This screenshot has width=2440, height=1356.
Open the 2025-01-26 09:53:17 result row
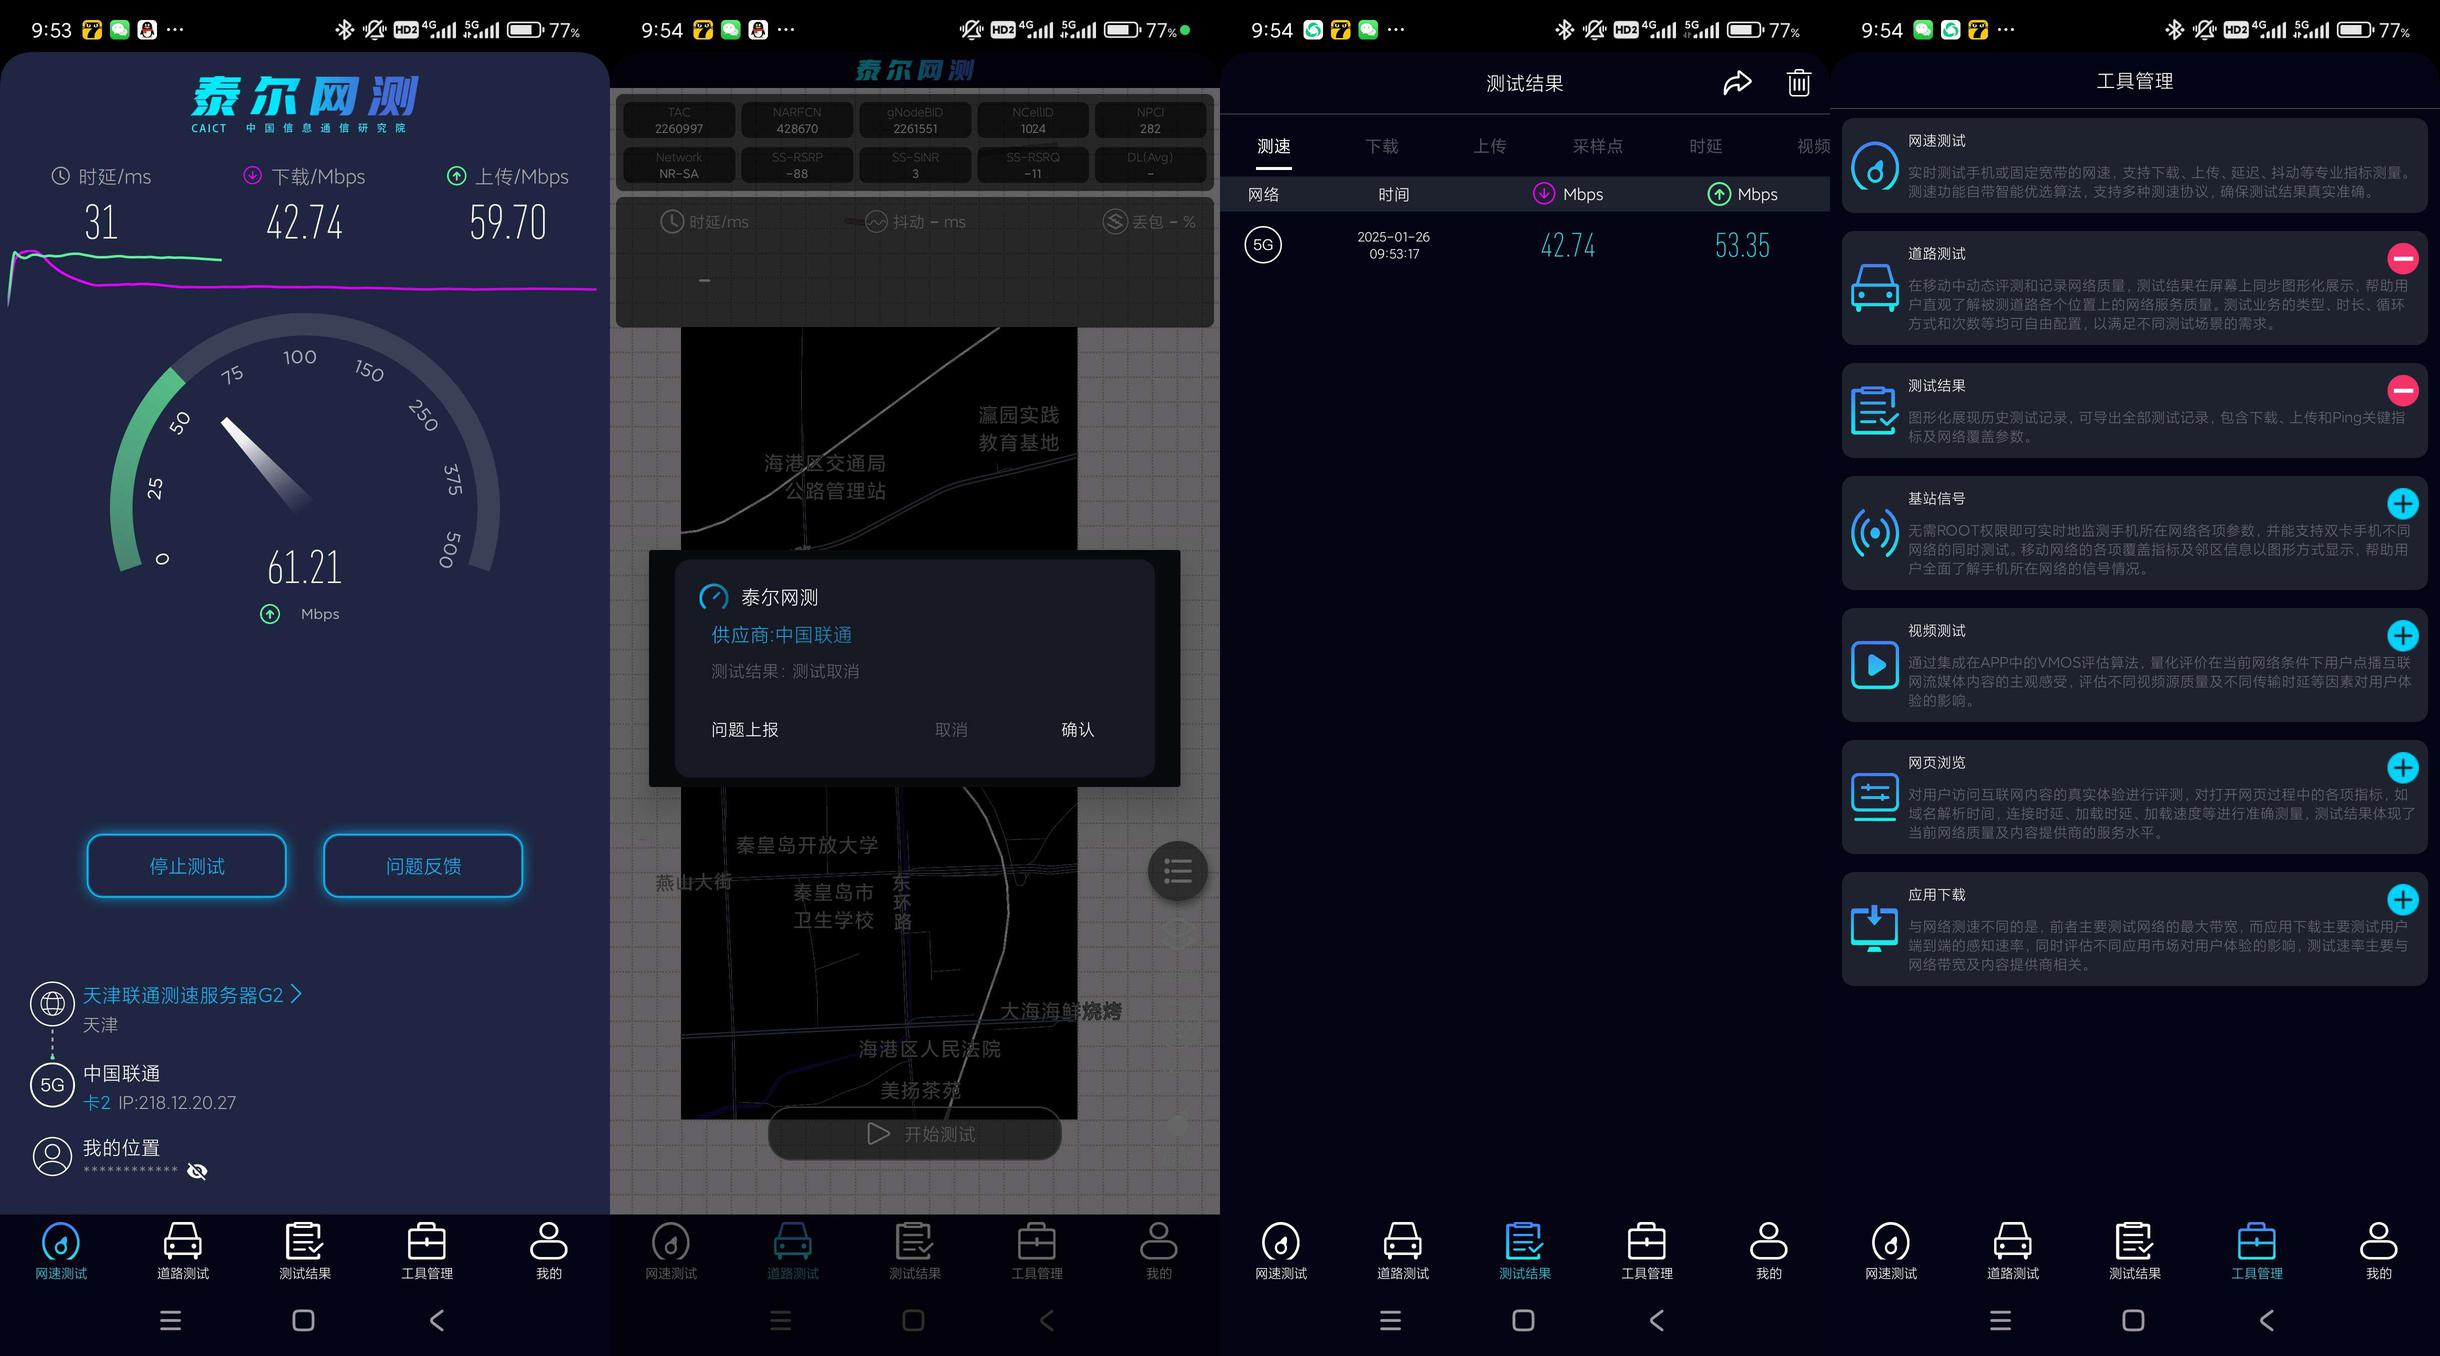pos(1525,245)
